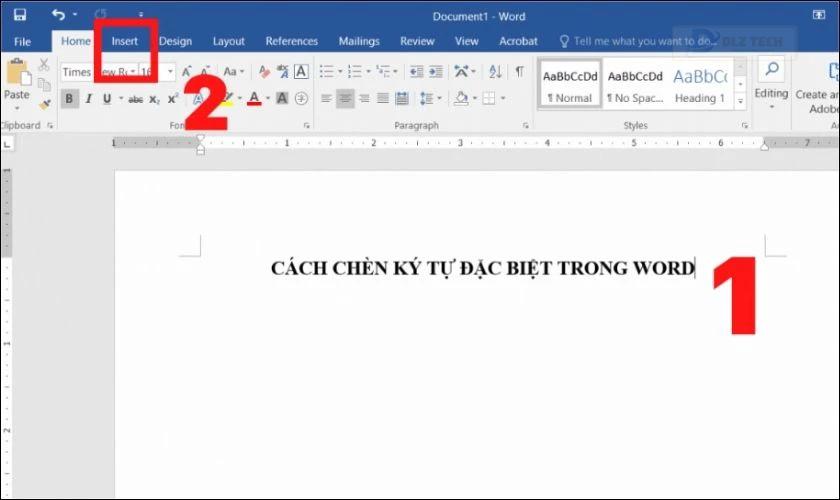This screenshot has height=500, width=840.
Task: Open the Font dialog launcher
Action: pyautogui.click(x=307, y=125)
